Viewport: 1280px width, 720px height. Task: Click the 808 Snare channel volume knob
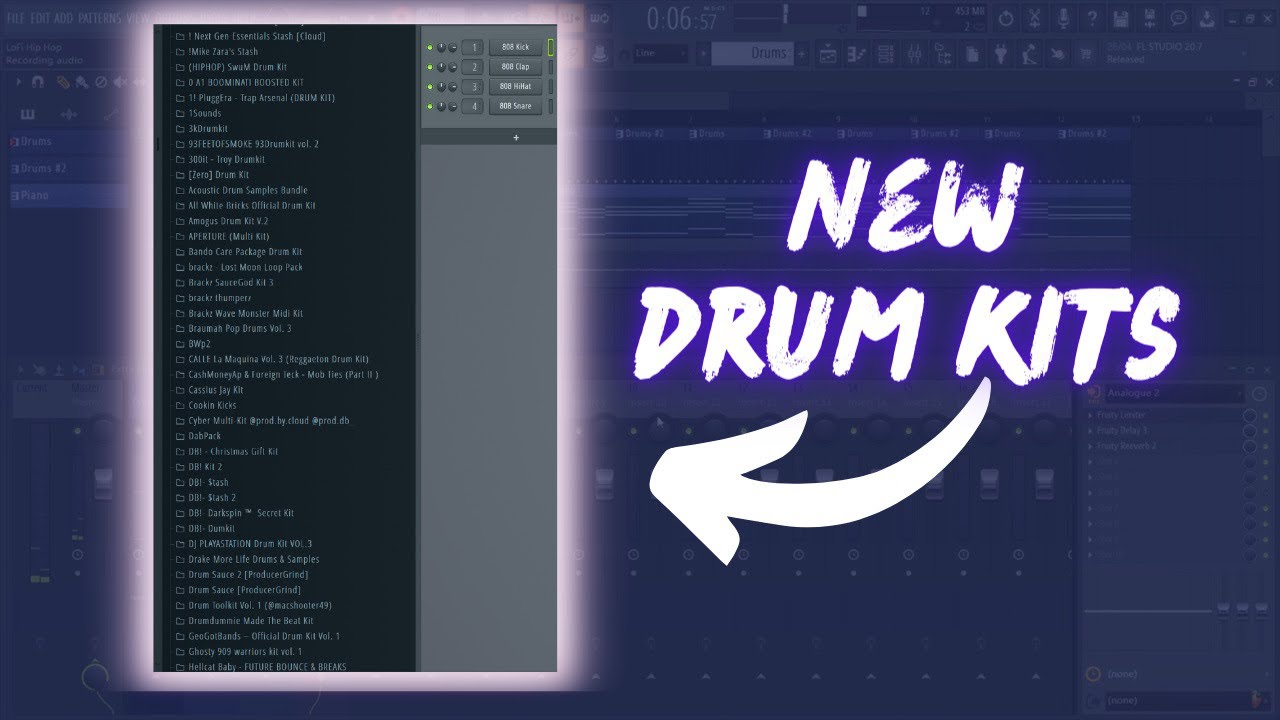point(452,106)
